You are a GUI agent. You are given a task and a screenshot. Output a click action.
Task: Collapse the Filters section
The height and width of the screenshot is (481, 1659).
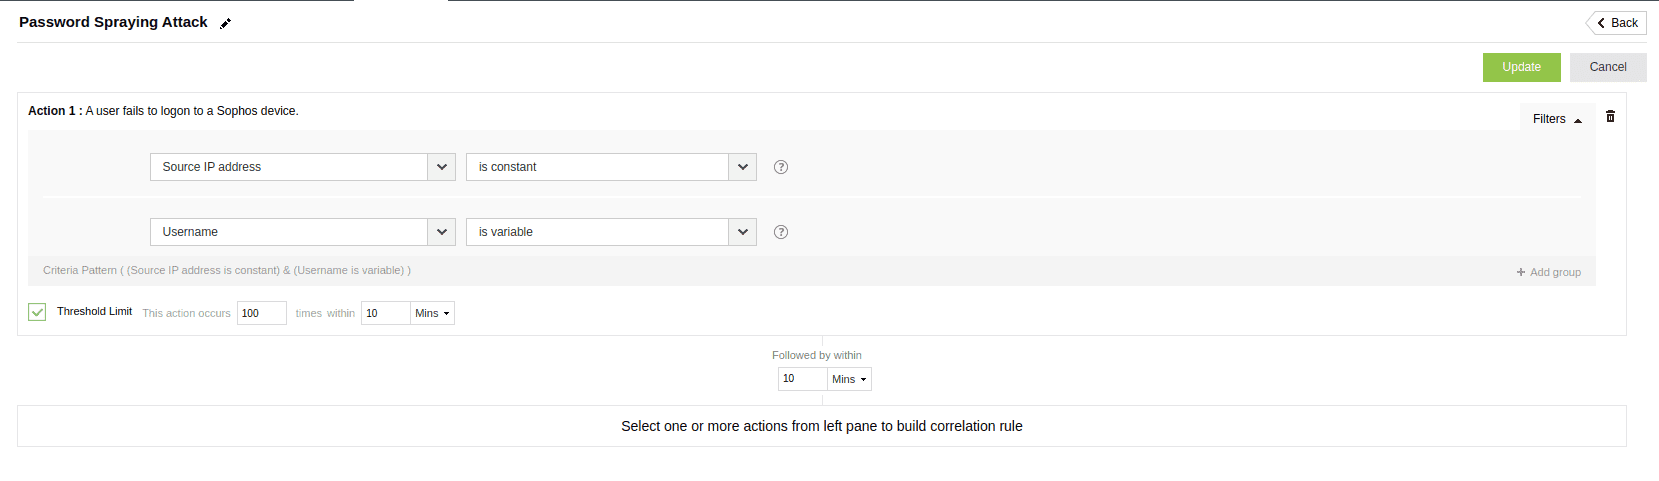coord(1557,119)
